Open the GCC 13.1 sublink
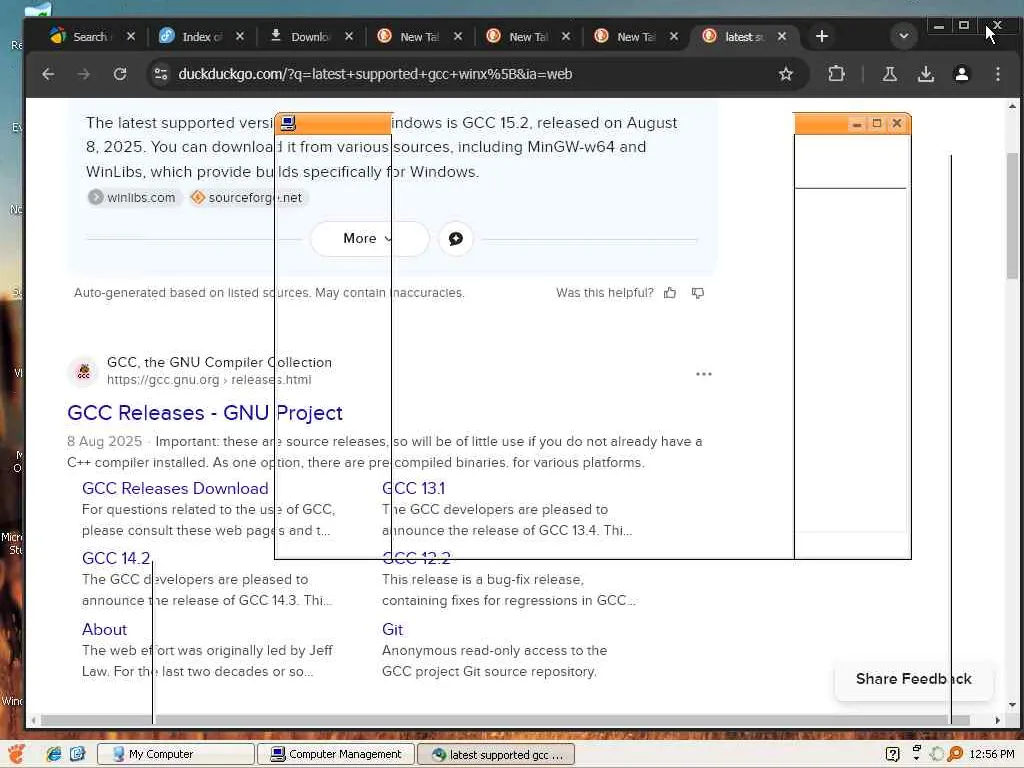 [x=413, y=488]
